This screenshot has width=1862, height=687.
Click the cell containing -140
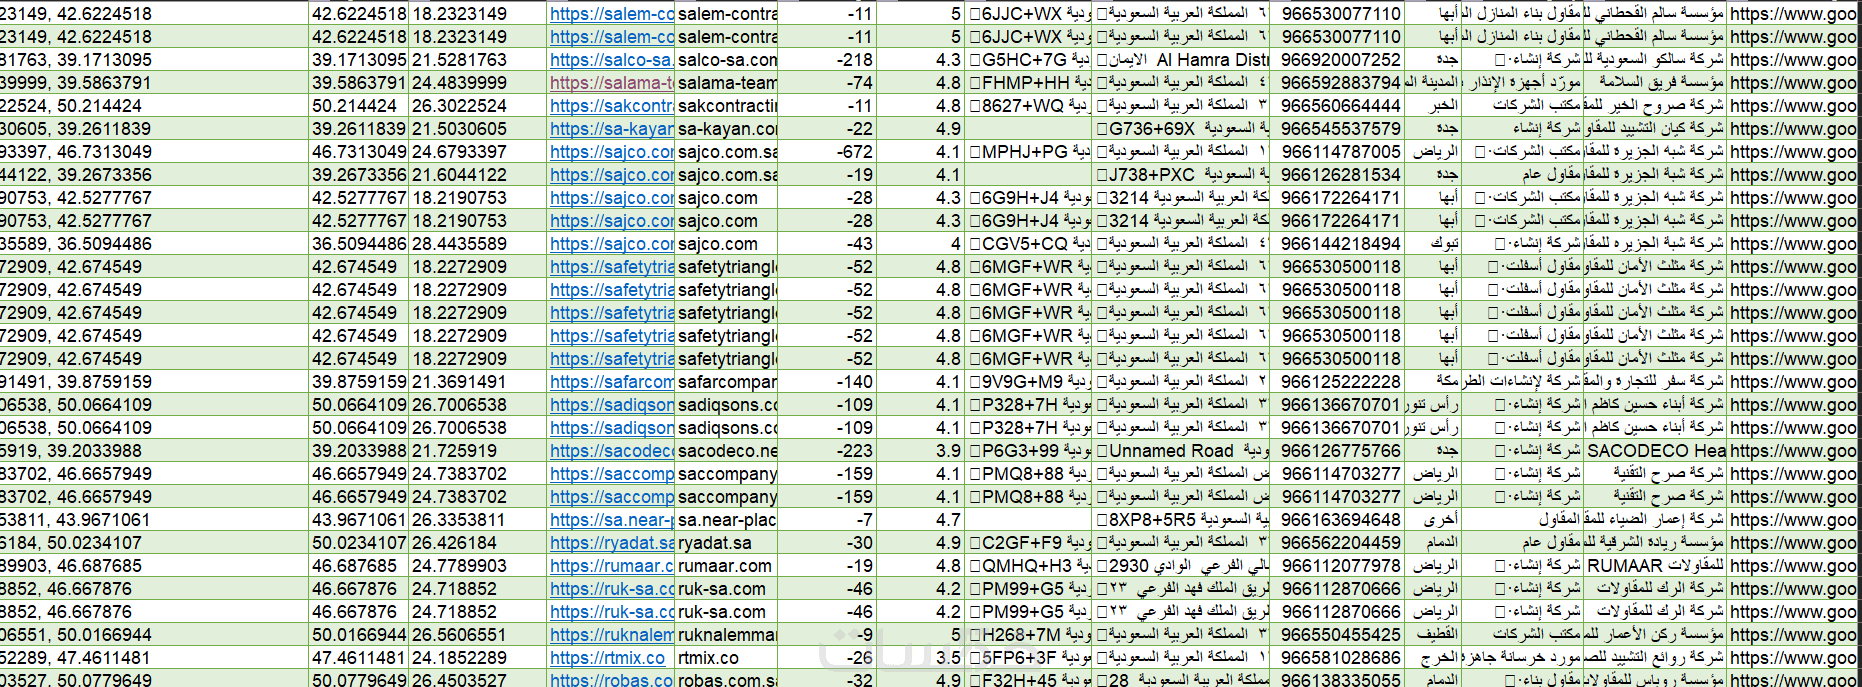828,382
